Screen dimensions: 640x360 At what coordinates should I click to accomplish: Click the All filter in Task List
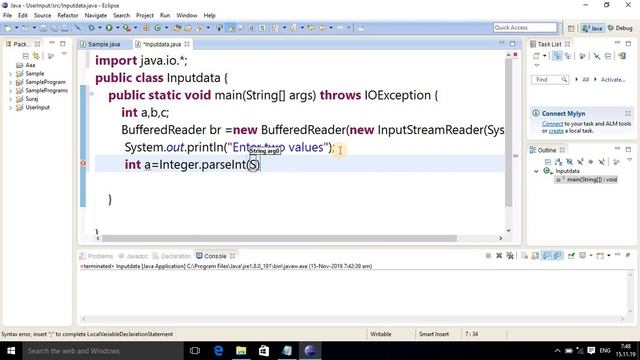click(x=585, y=80)
